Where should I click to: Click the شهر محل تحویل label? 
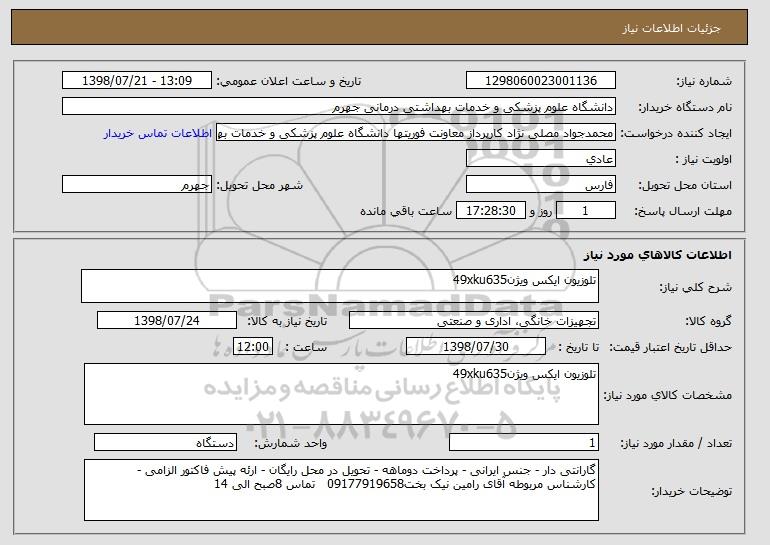[x=260, y=185]
